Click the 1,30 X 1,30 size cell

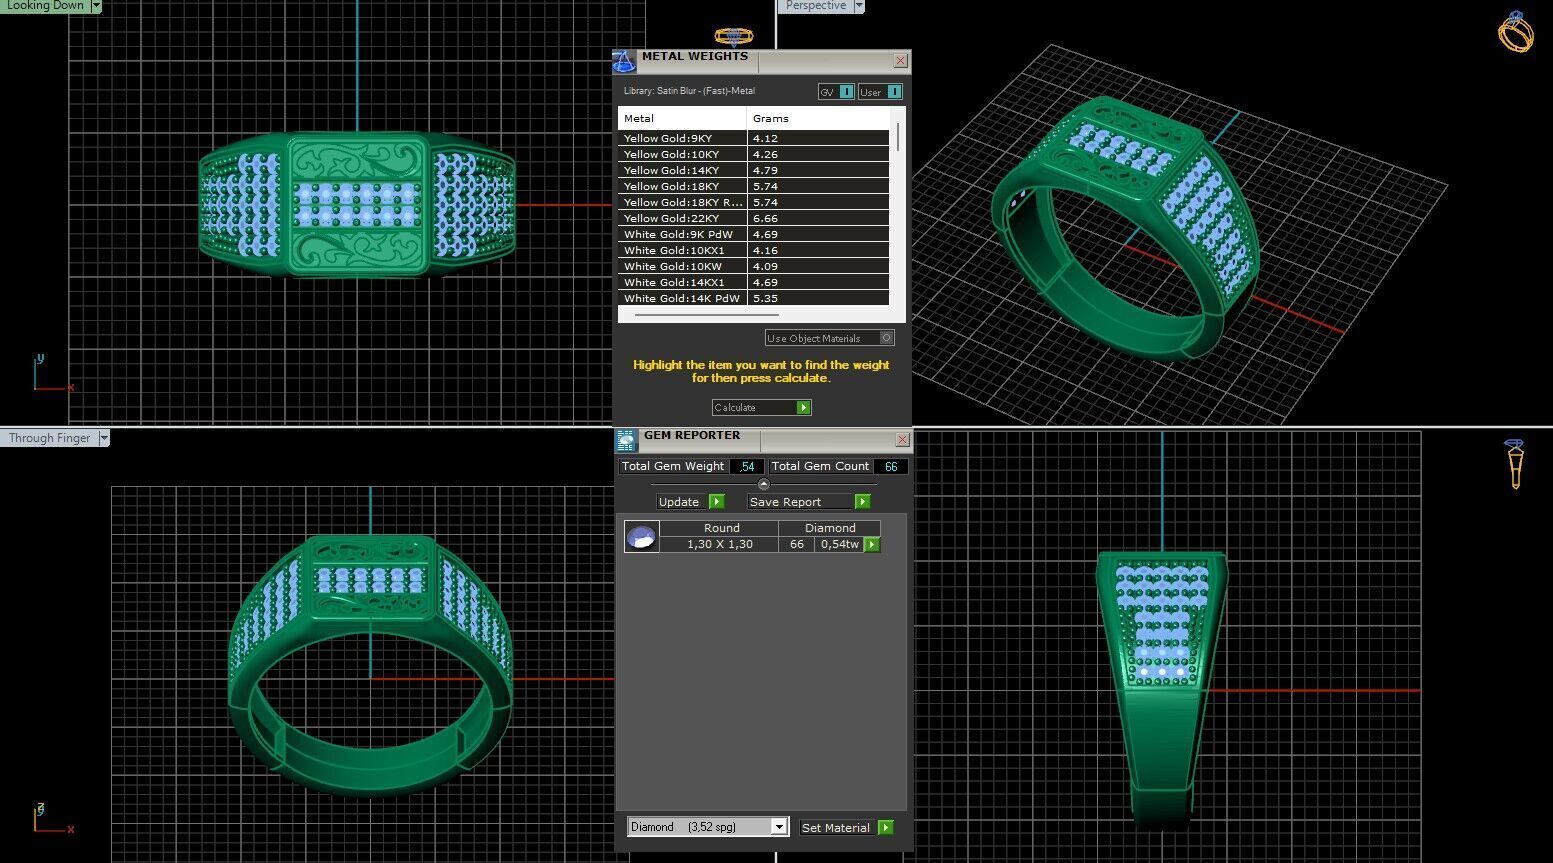720,545
